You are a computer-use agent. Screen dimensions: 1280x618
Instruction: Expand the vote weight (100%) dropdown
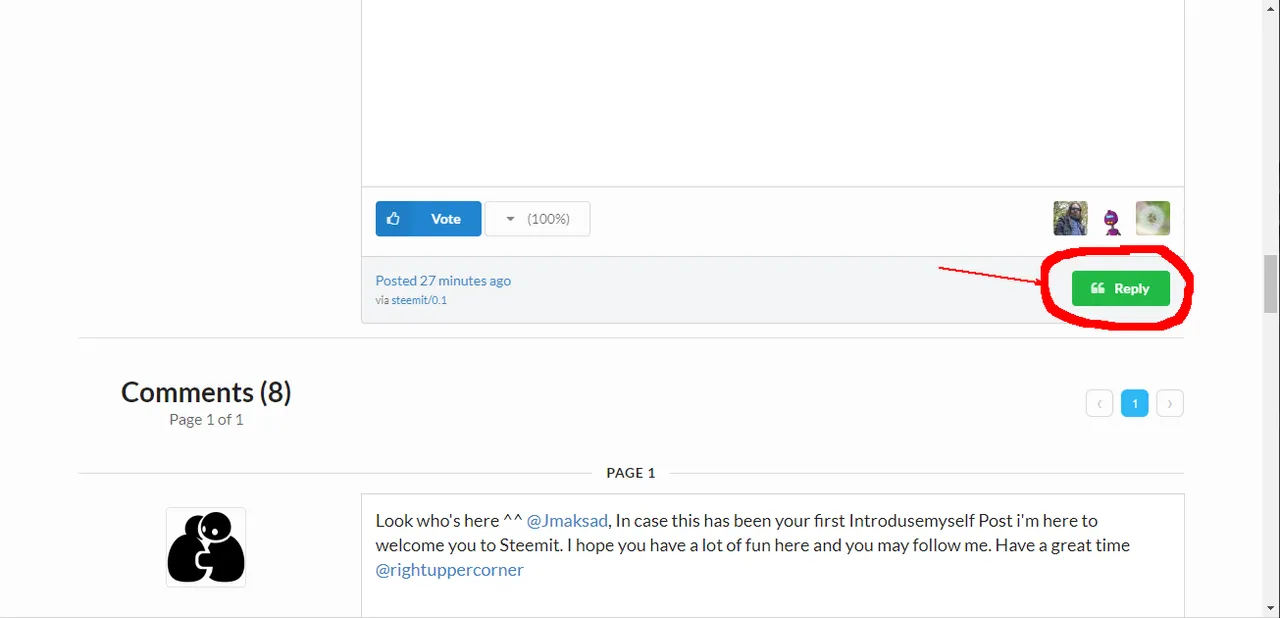click(x=538, y=219)
